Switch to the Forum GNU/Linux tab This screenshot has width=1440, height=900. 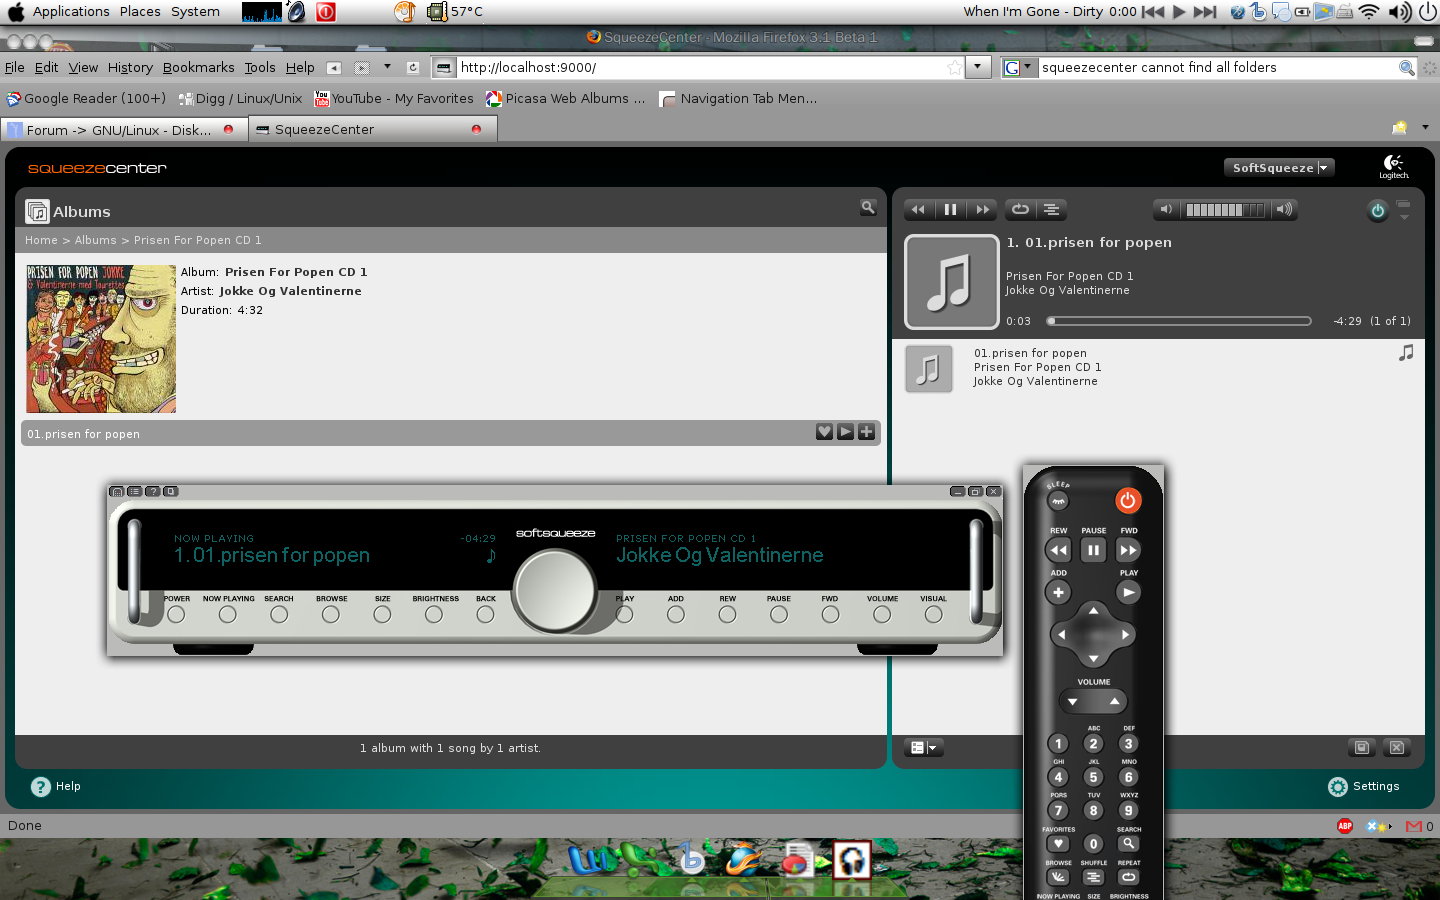click(x=124, y=130)
